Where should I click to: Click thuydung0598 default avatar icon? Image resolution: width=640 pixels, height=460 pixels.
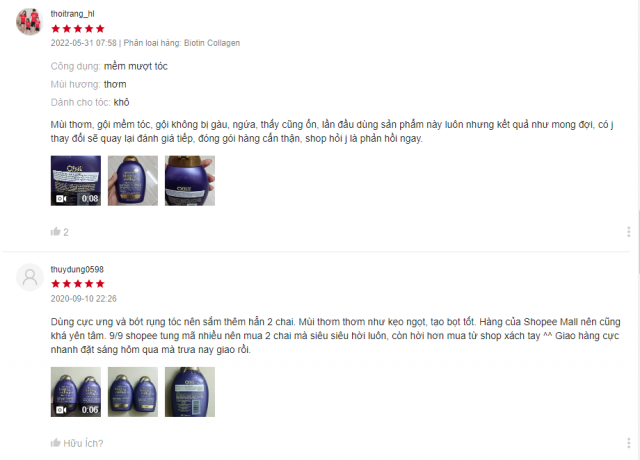coord(29,277)
